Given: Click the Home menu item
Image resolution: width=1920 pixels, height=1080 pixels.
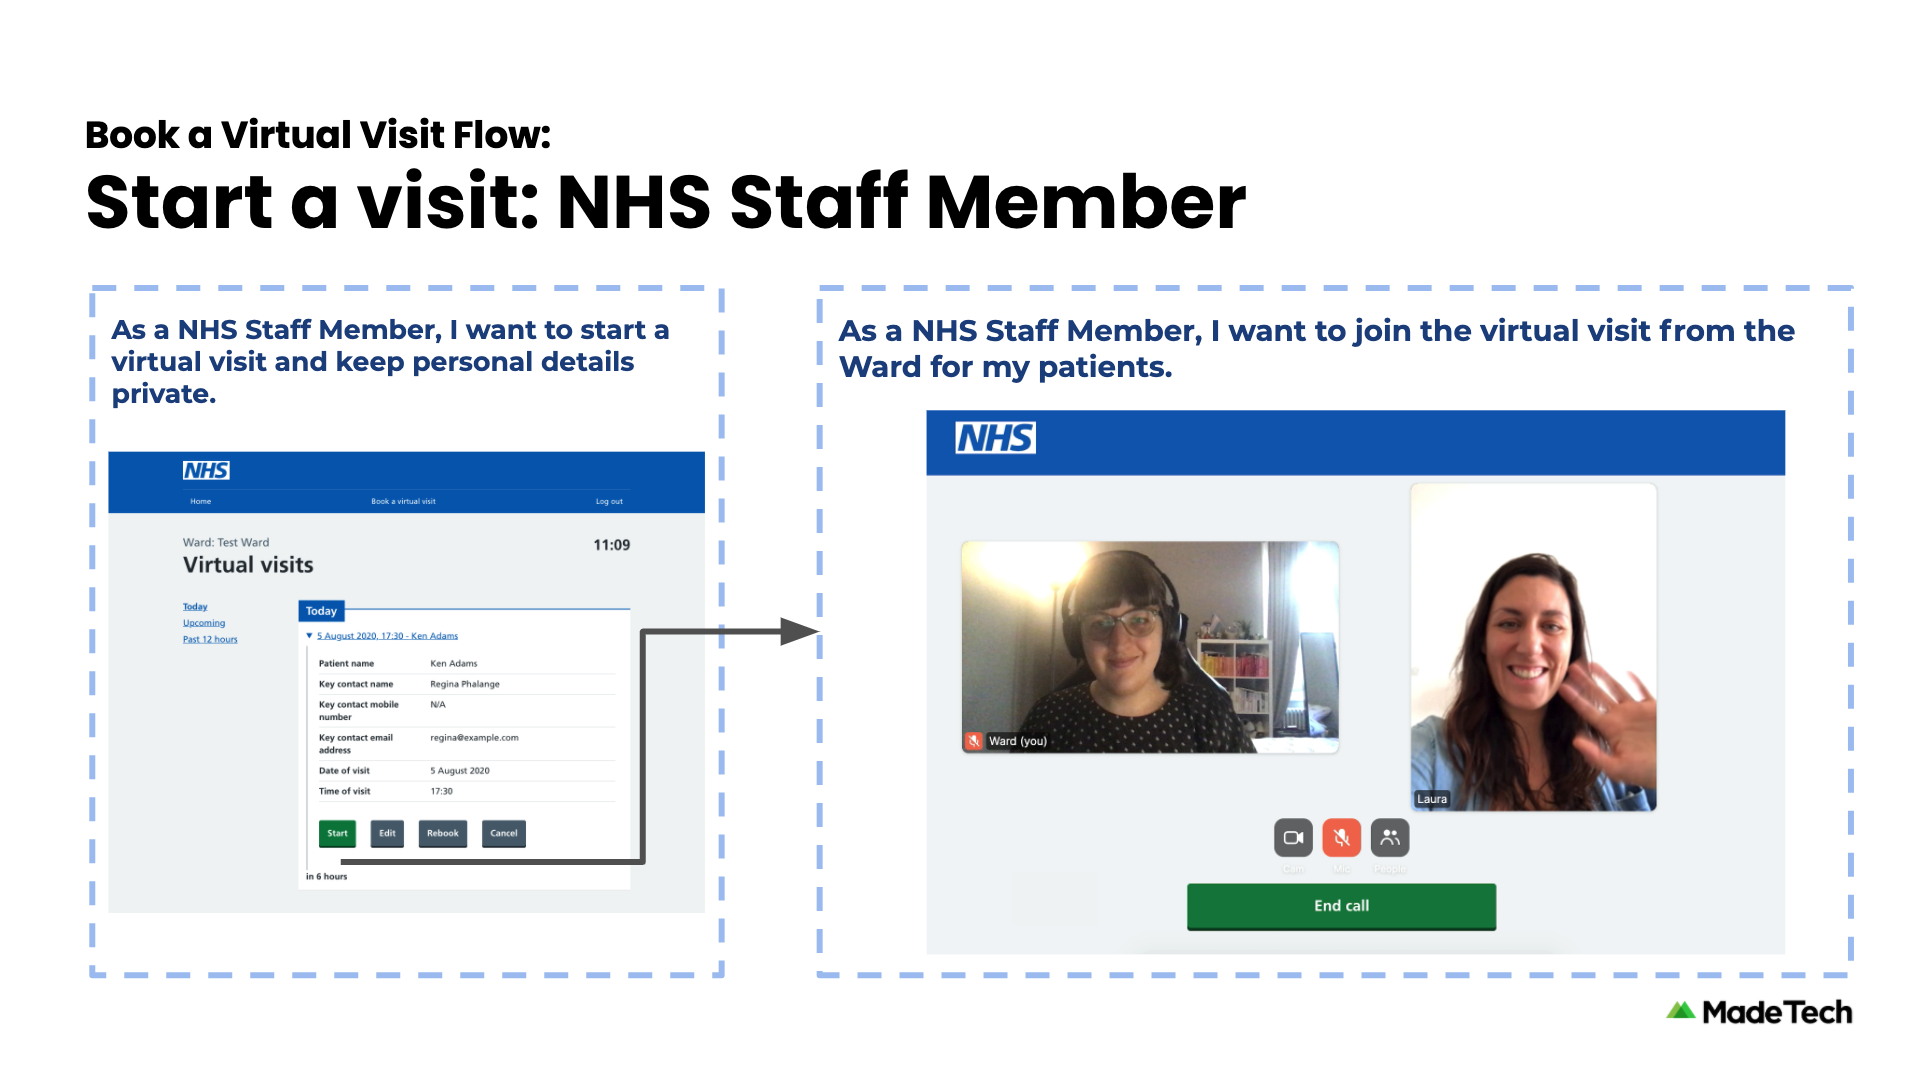Looking at the screenshot, I should (198, 502).
